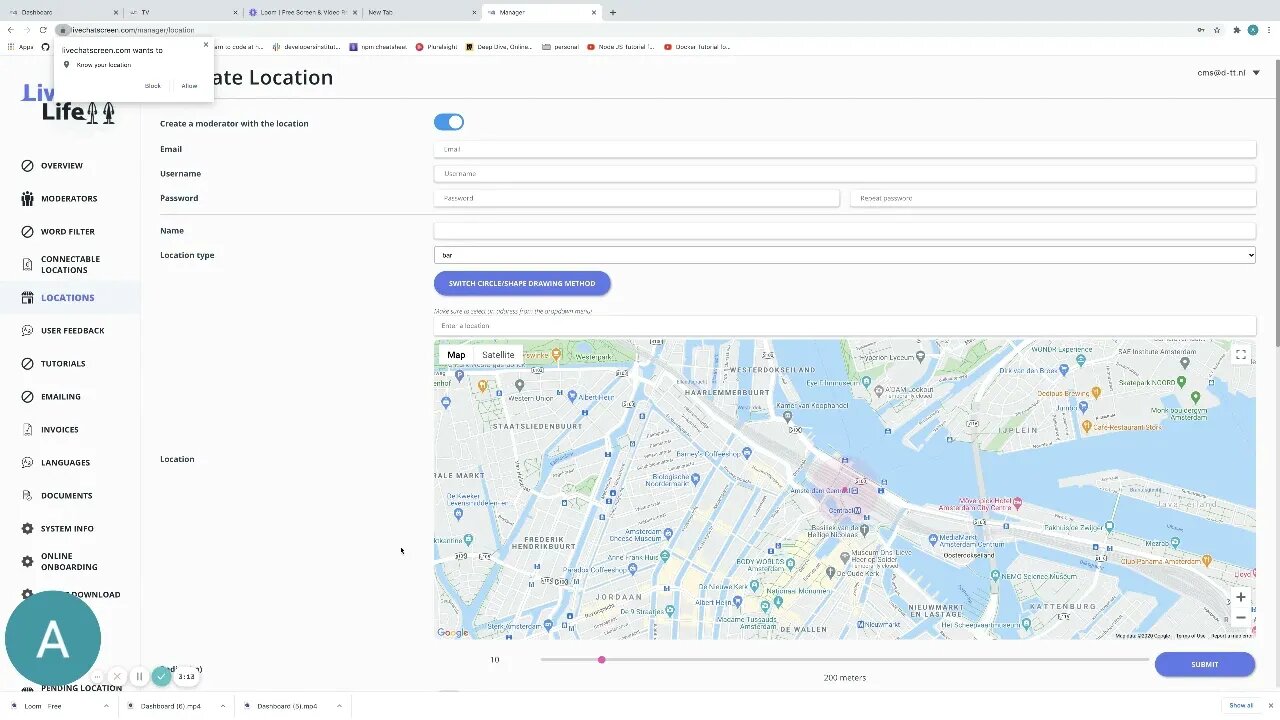
Task: Open the Pending Location sidebar link
Action: click(81, 688)
